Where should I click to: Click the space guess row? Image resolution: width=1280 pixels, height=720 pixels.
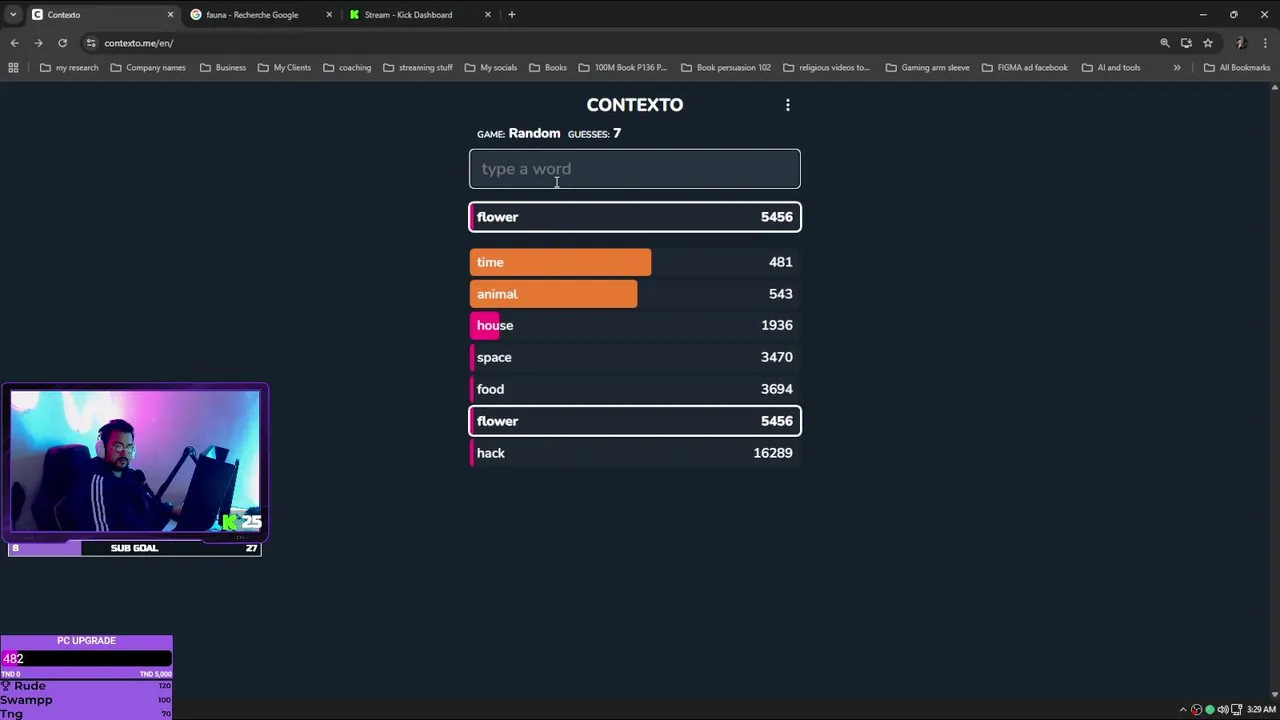[x=635, y=357]
